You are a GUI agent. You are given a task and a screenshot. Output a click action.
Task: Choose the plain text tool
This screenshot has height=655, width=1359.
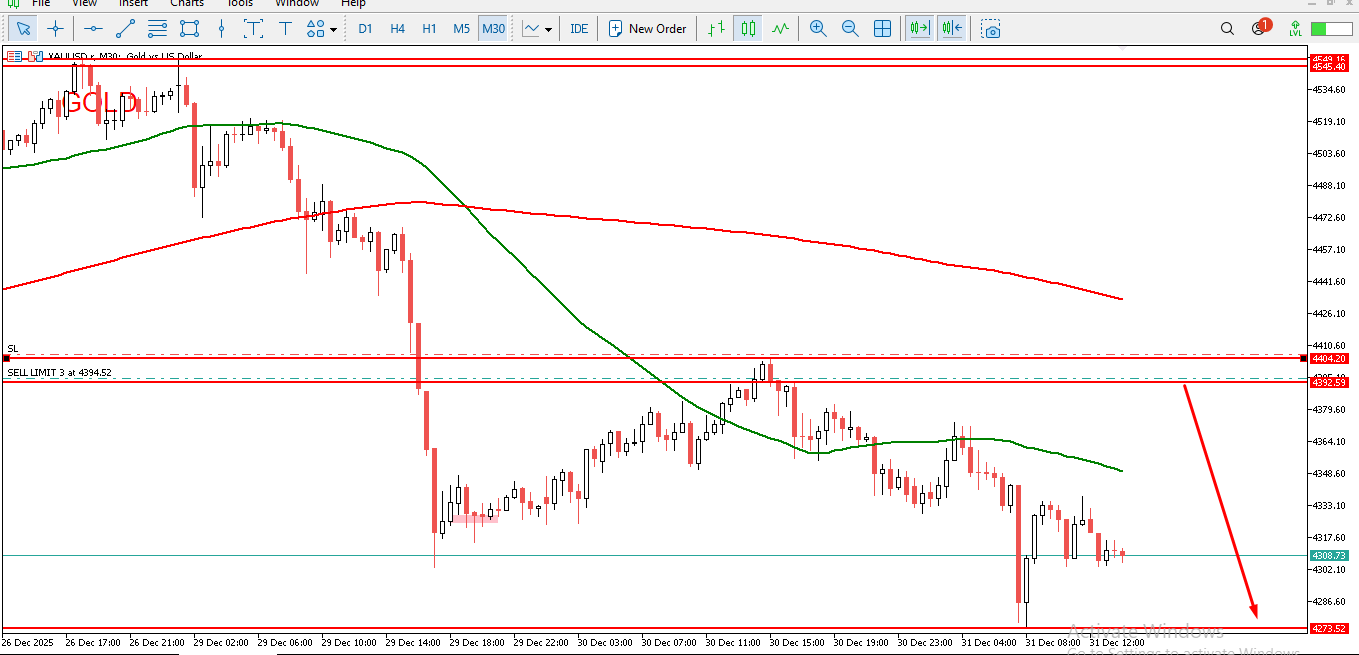pyautogui.click(x=285, y=29)
